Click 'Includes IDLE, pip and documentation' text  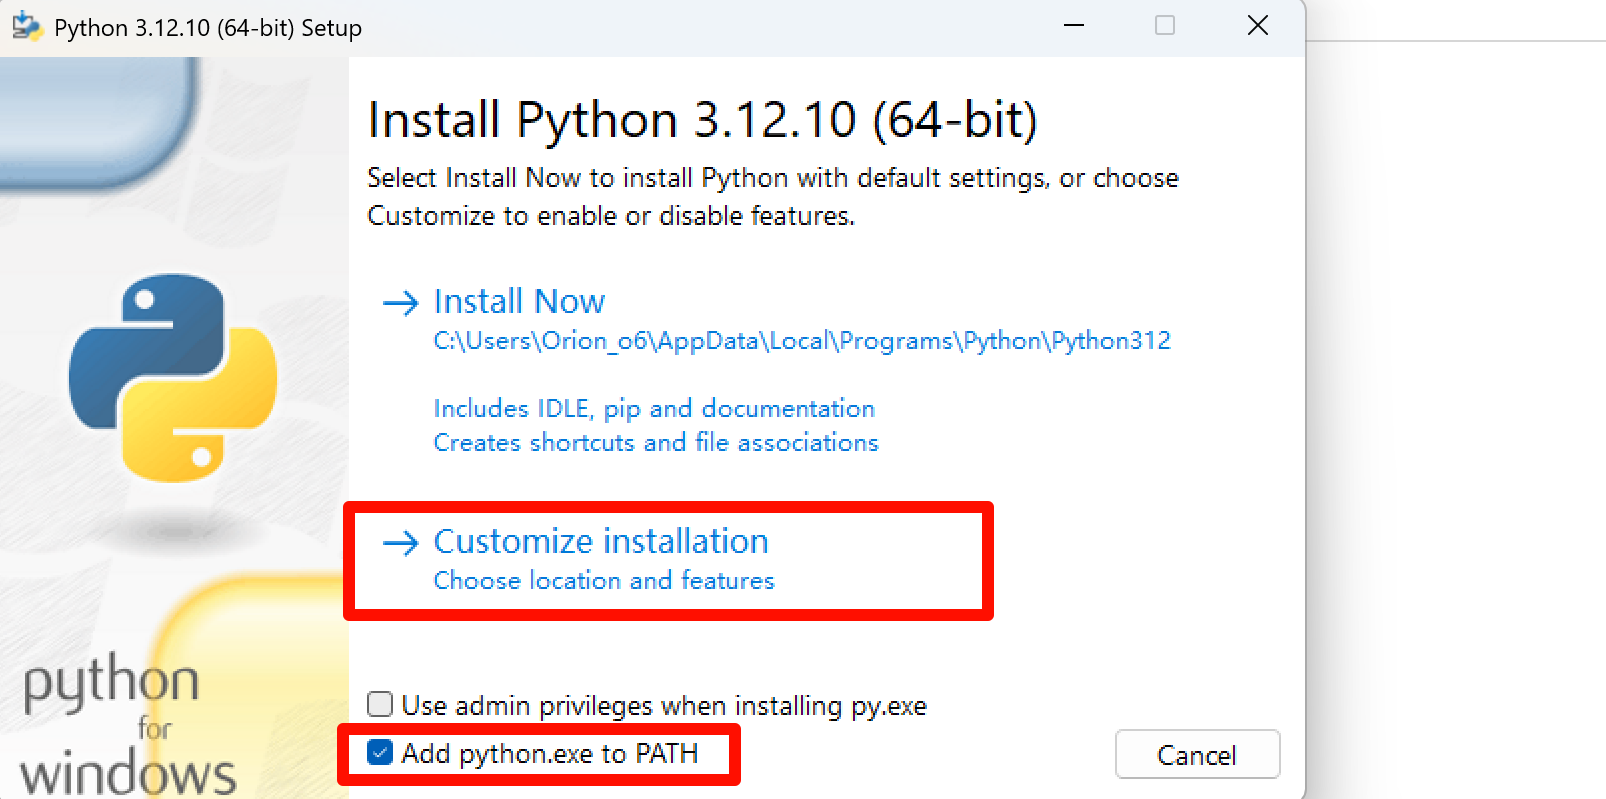click(x=654, y=409)
